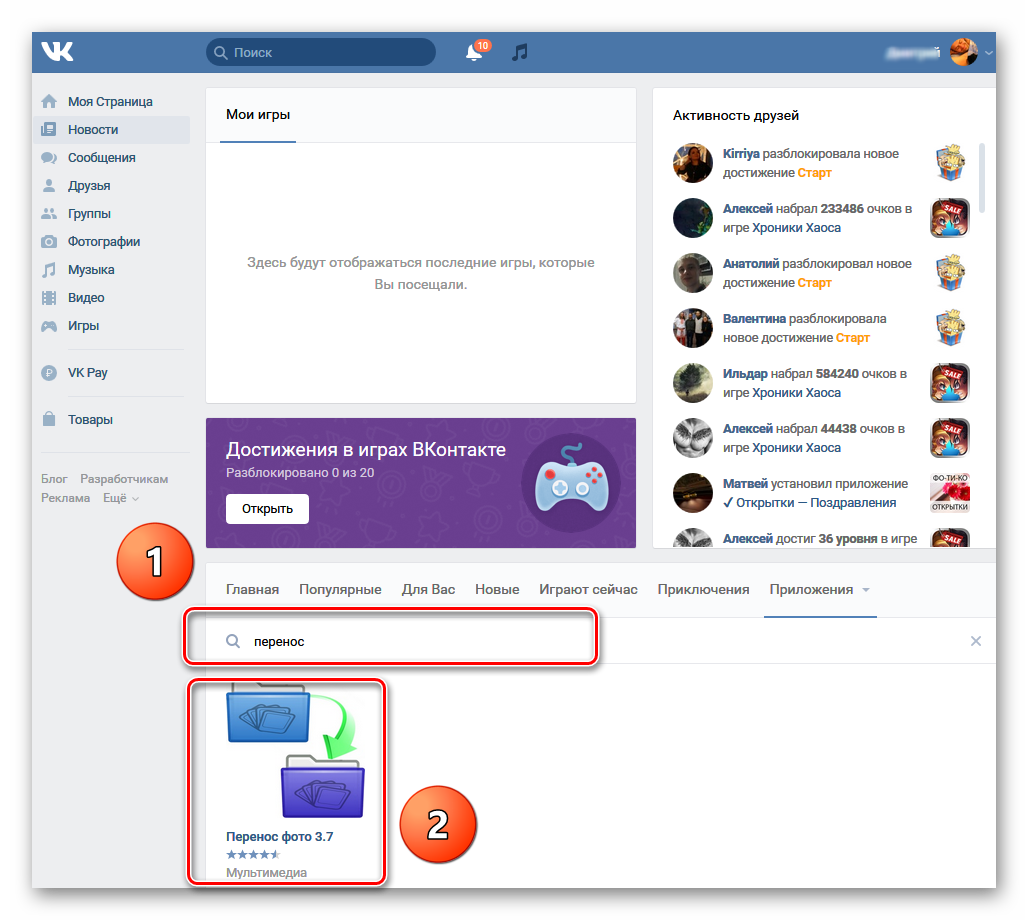1028x920 pixels.
Task: Open Разработчикам footer link
Action: [x=124, y=479]
